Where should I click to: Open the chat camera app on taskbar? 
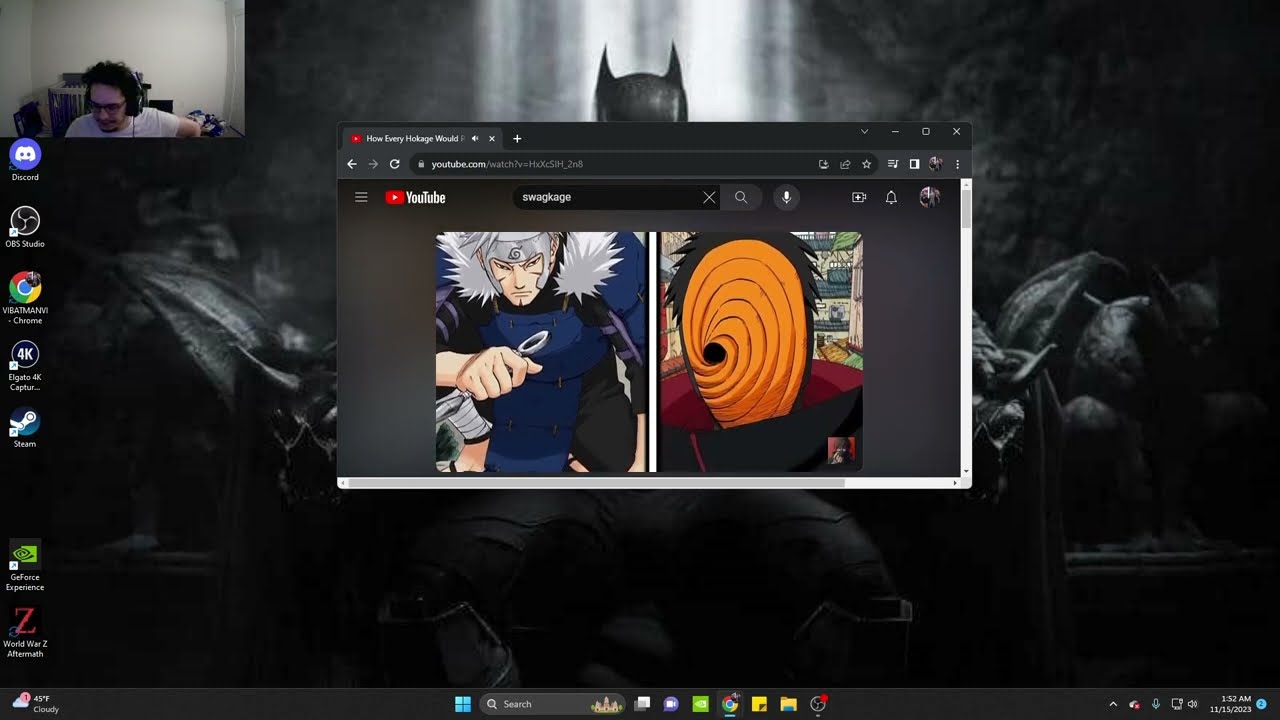(x=671, y=704)
